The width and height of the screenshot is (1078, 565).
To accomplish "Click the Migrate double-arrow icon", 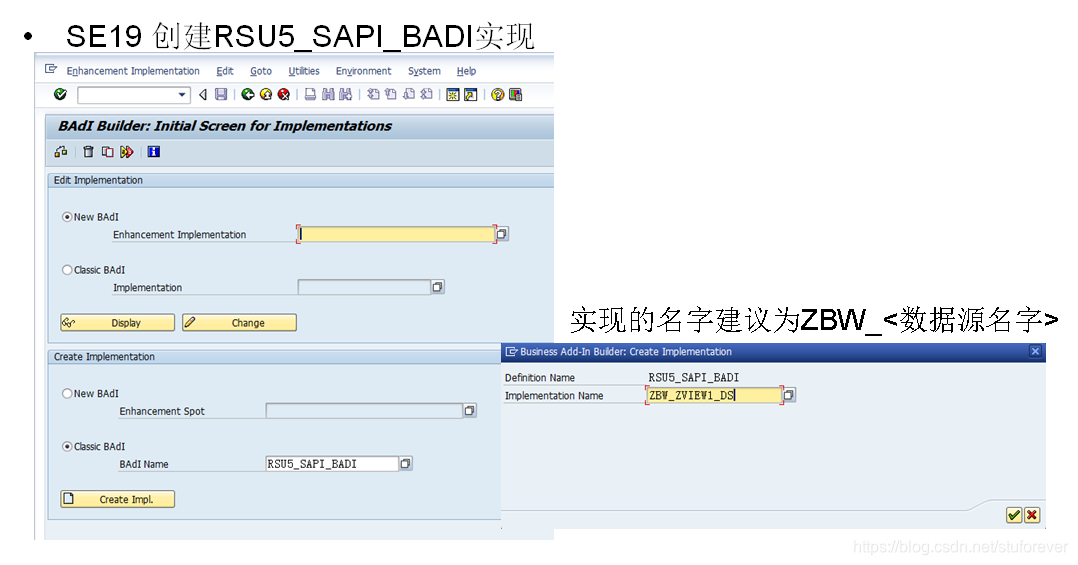I will (x=126, y=152).
